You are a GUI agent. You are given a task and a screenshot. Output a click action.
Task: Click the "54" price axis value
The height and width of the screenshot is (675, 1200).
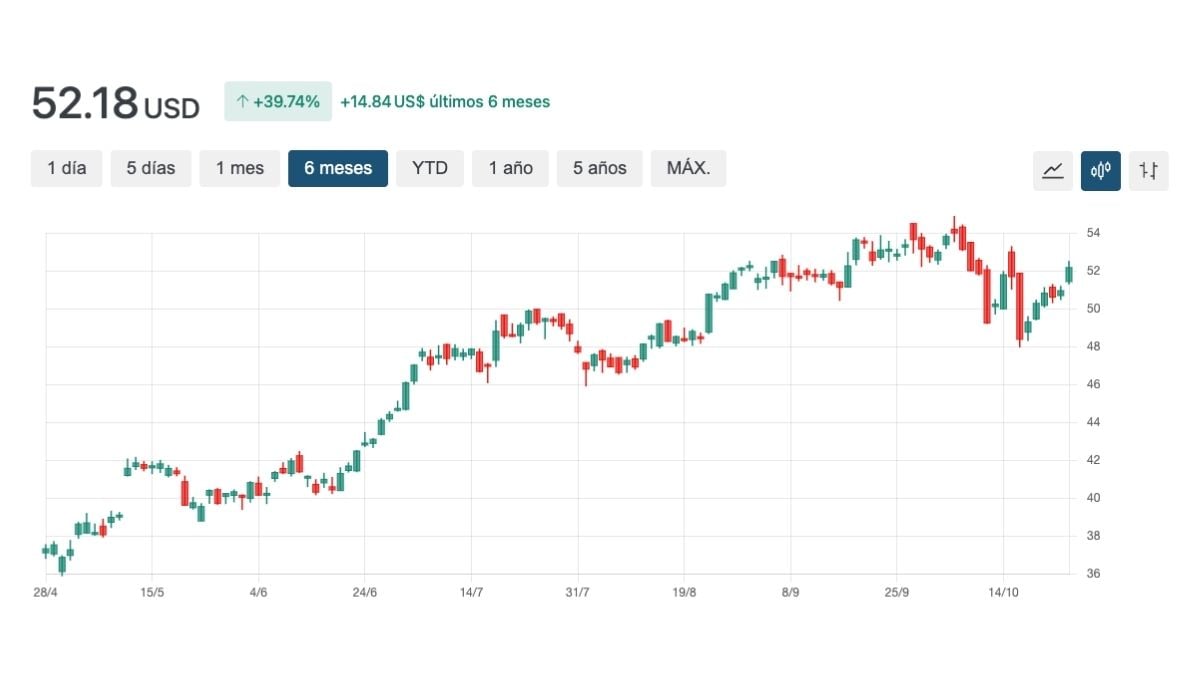tap(1096, 232)
